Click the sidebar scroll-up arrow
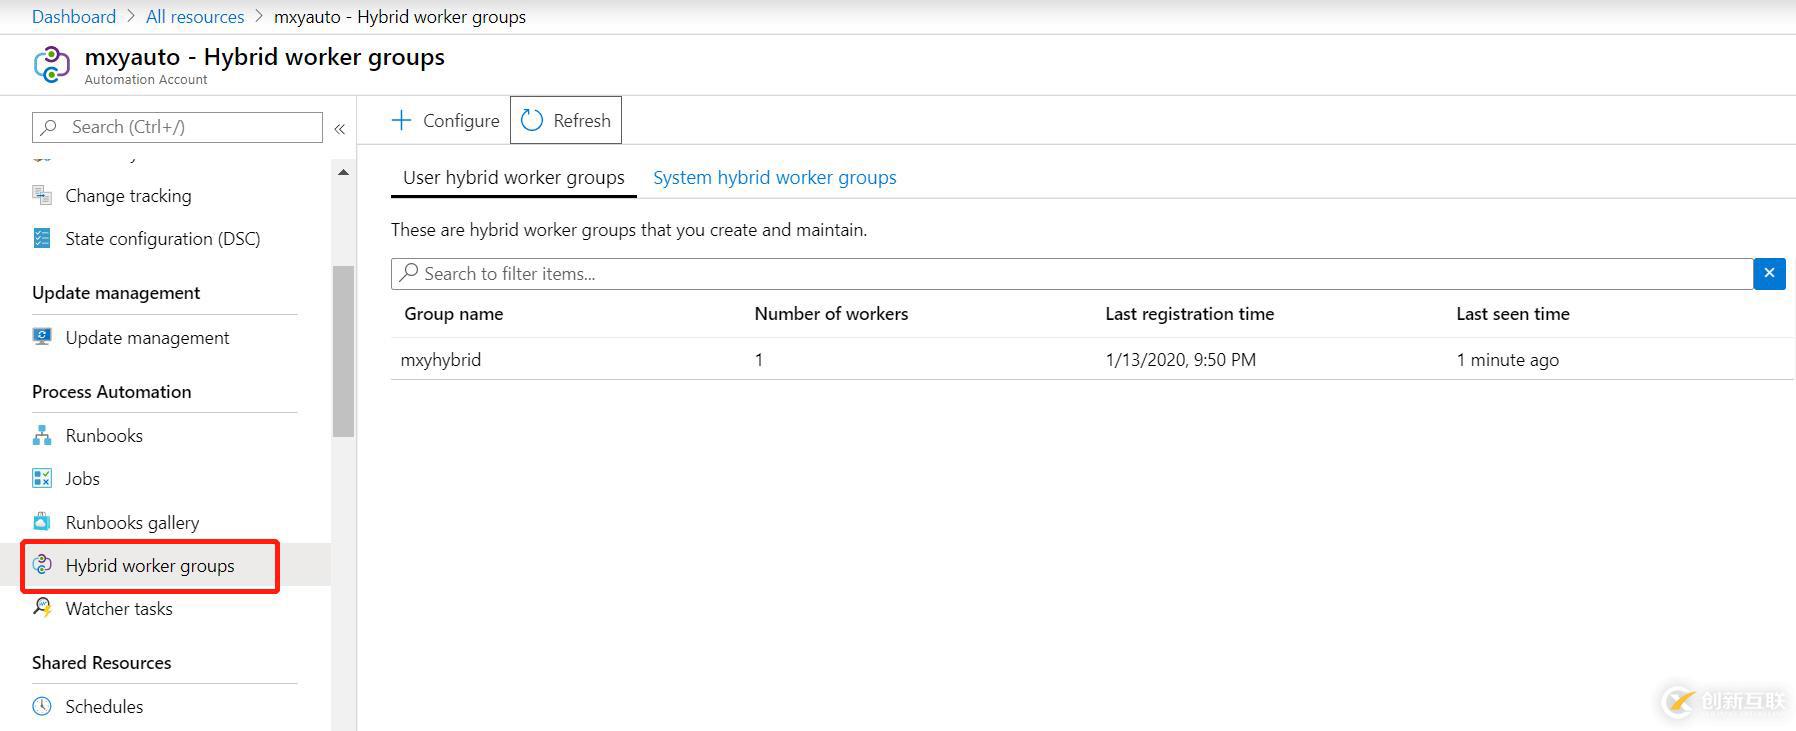 point(343,173)
